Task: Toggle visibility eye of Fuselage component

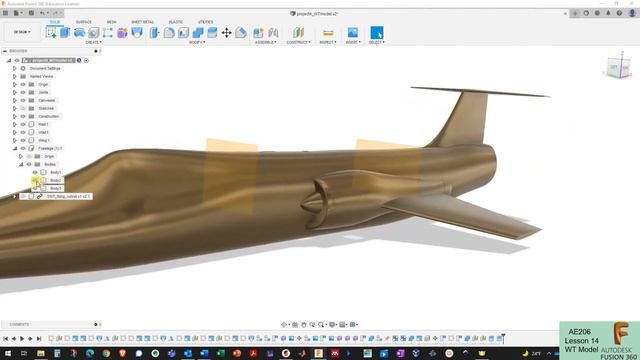Action: point(23,148)
